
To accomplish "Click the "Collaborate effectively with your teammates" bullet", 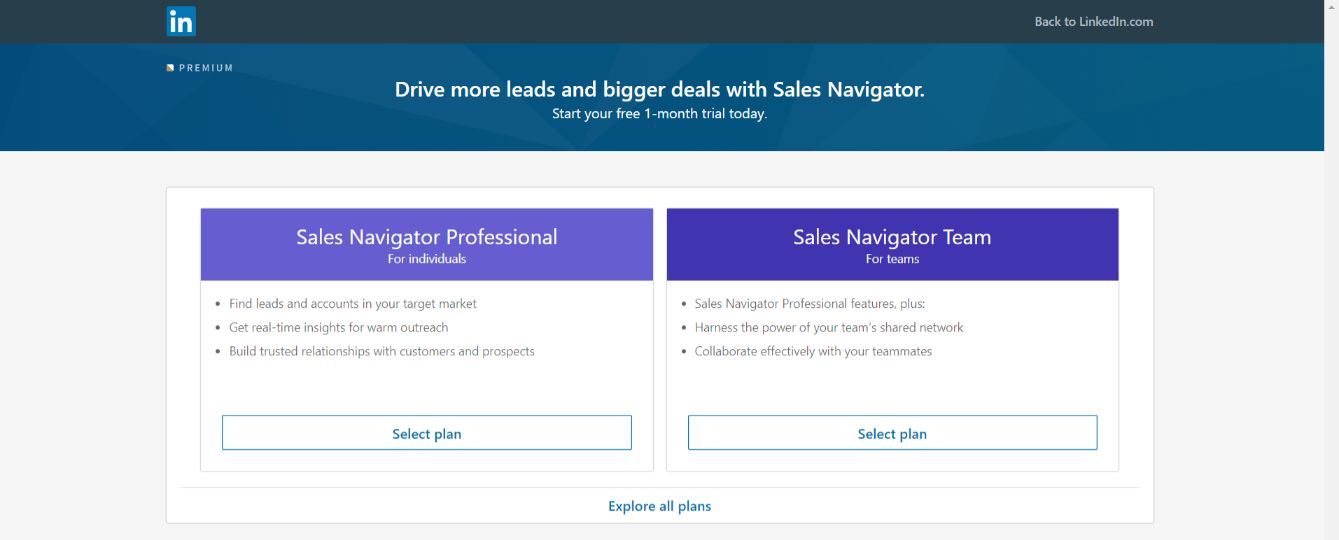I will click(813, 351).
